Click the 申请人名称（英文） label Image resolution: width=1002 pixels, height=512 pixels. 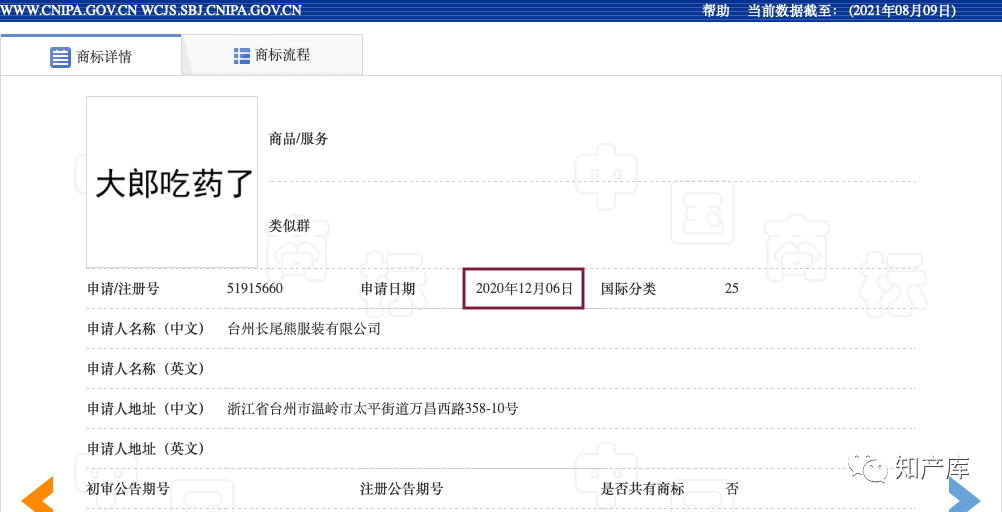(146, 369)
